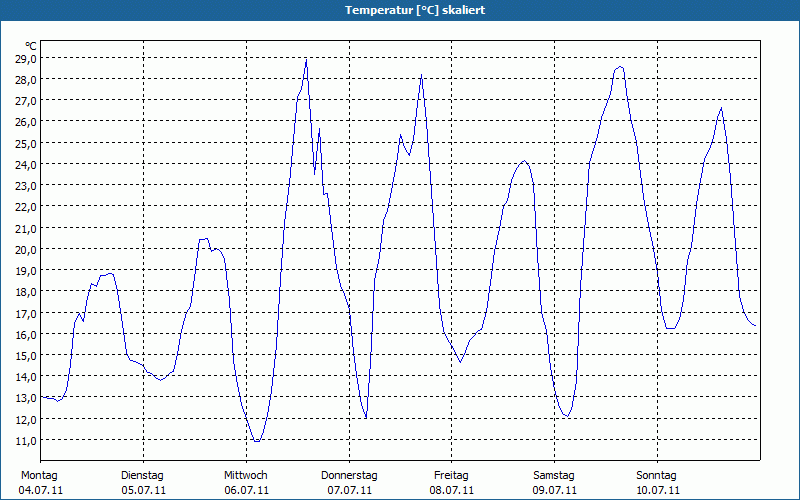
Task: Click the Sonntag day label
Action: 656,476
